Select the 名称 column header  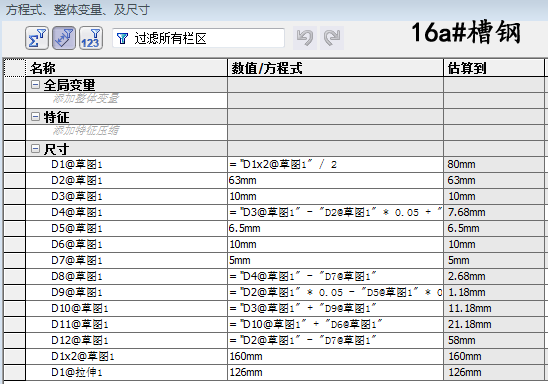tap(127, 68)
